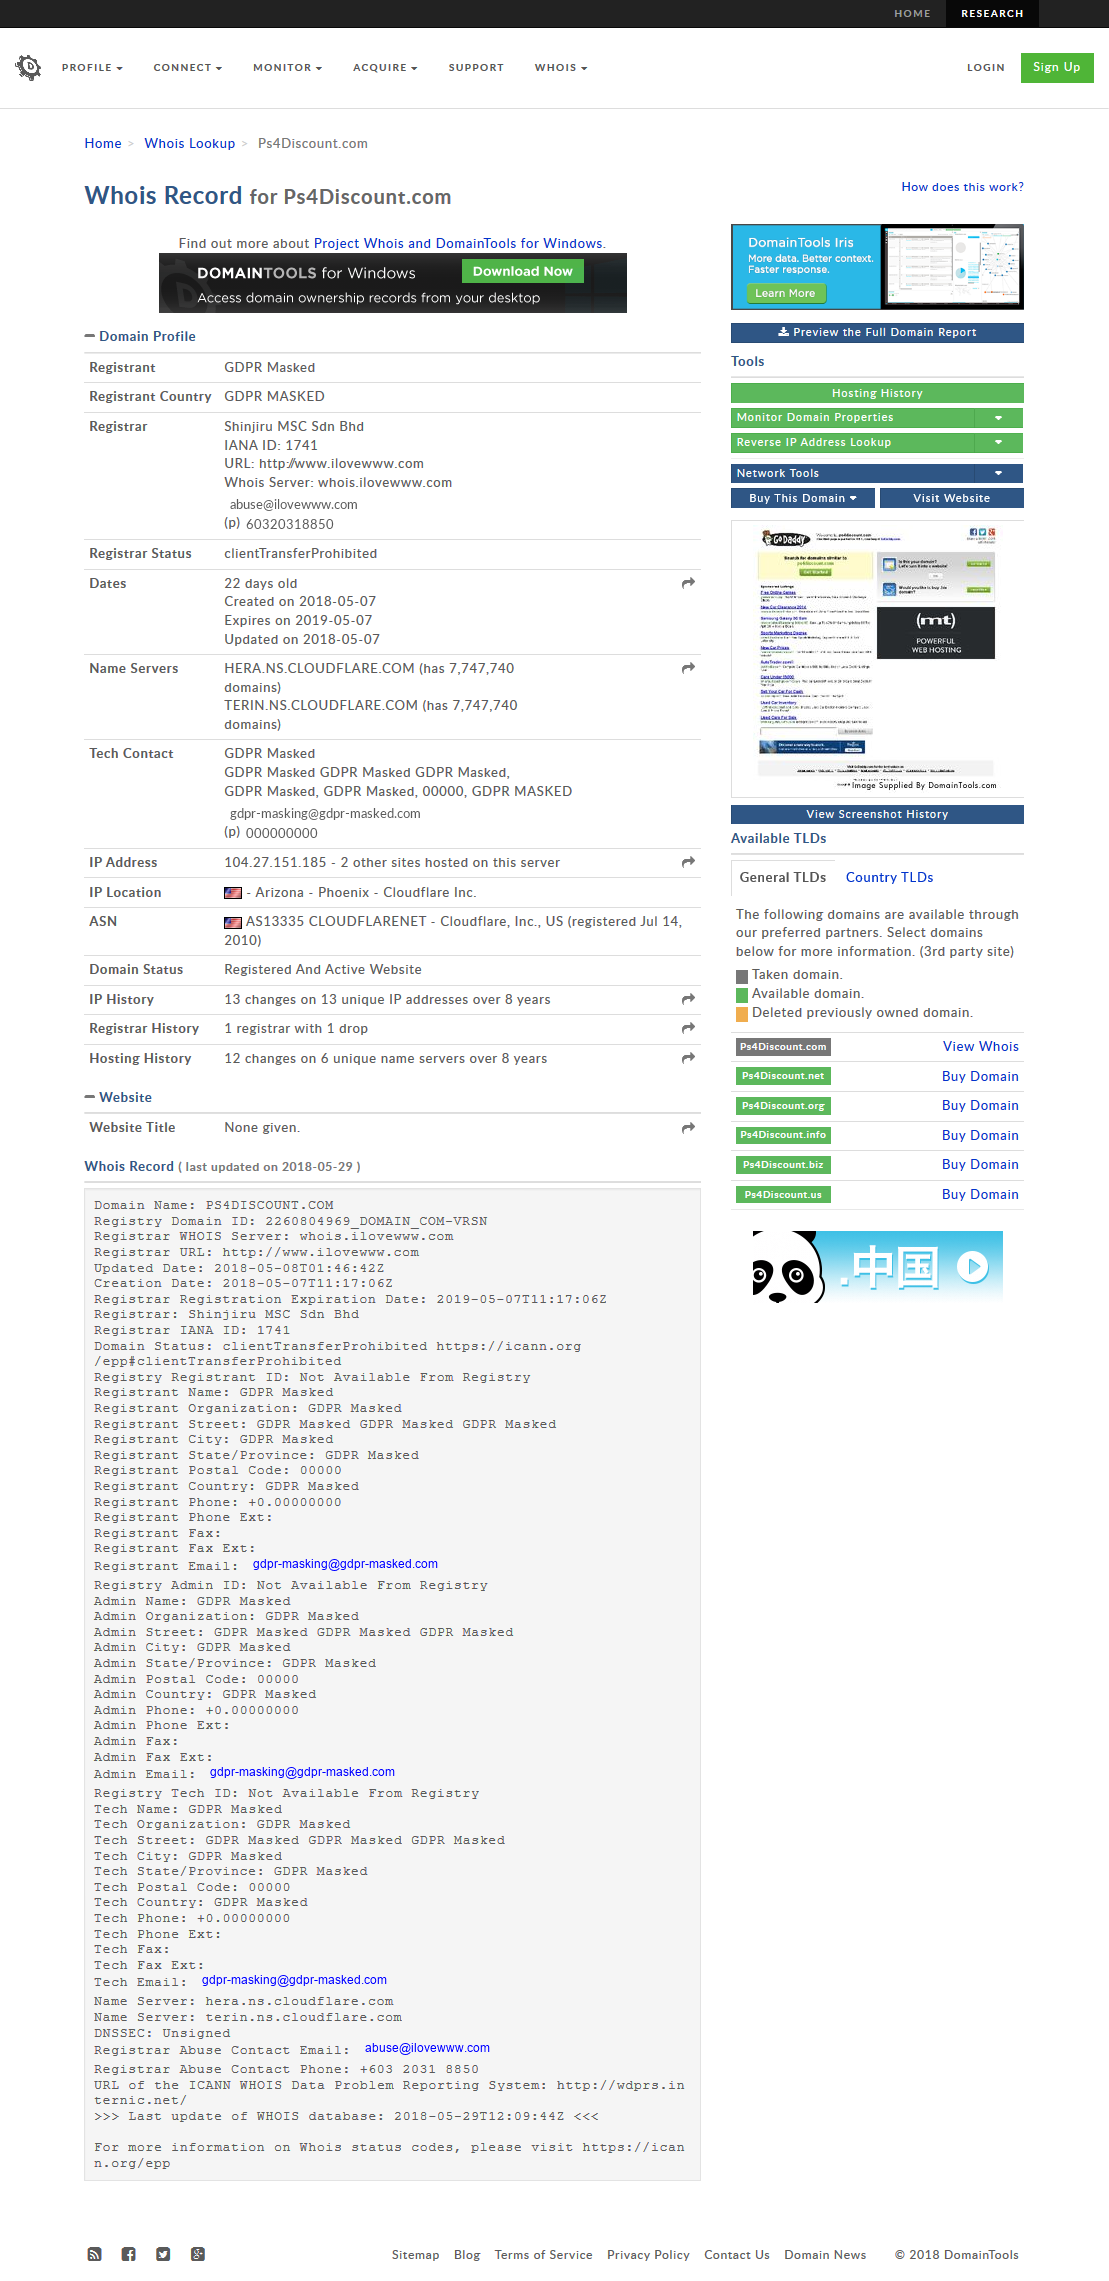Viewport: 1109px width, 2281px height.
Task: Click US flag icon in ASN row
Action: [x=233, y=923]
